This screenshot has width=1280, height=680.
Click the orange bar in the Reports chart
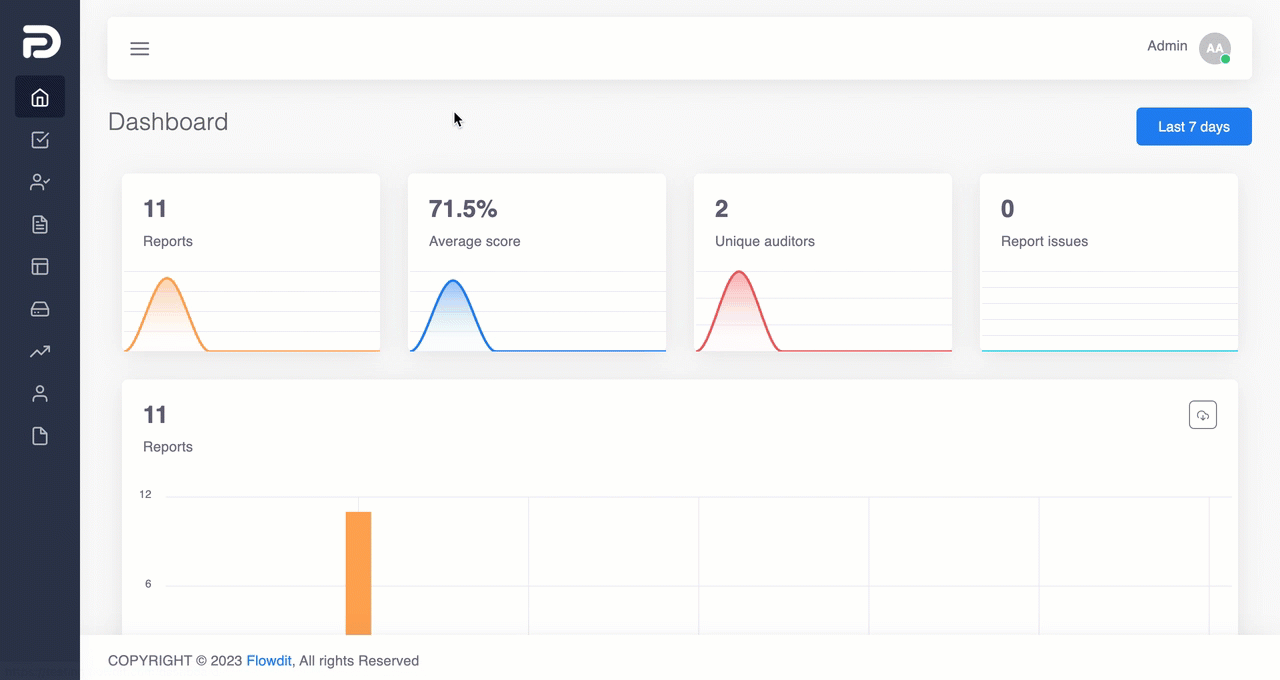click(x=358, y=573)
